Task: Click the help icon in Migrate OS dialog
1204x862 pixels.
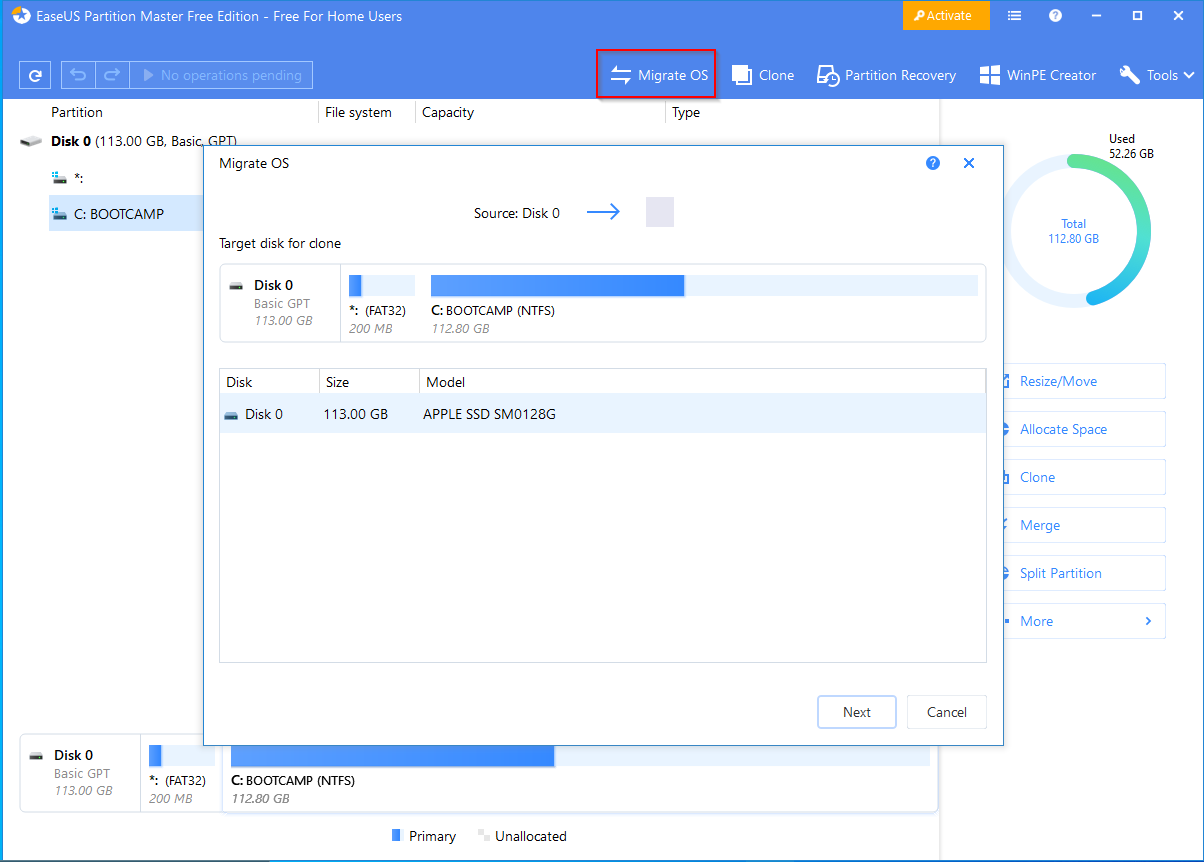Action: [933, 163]
